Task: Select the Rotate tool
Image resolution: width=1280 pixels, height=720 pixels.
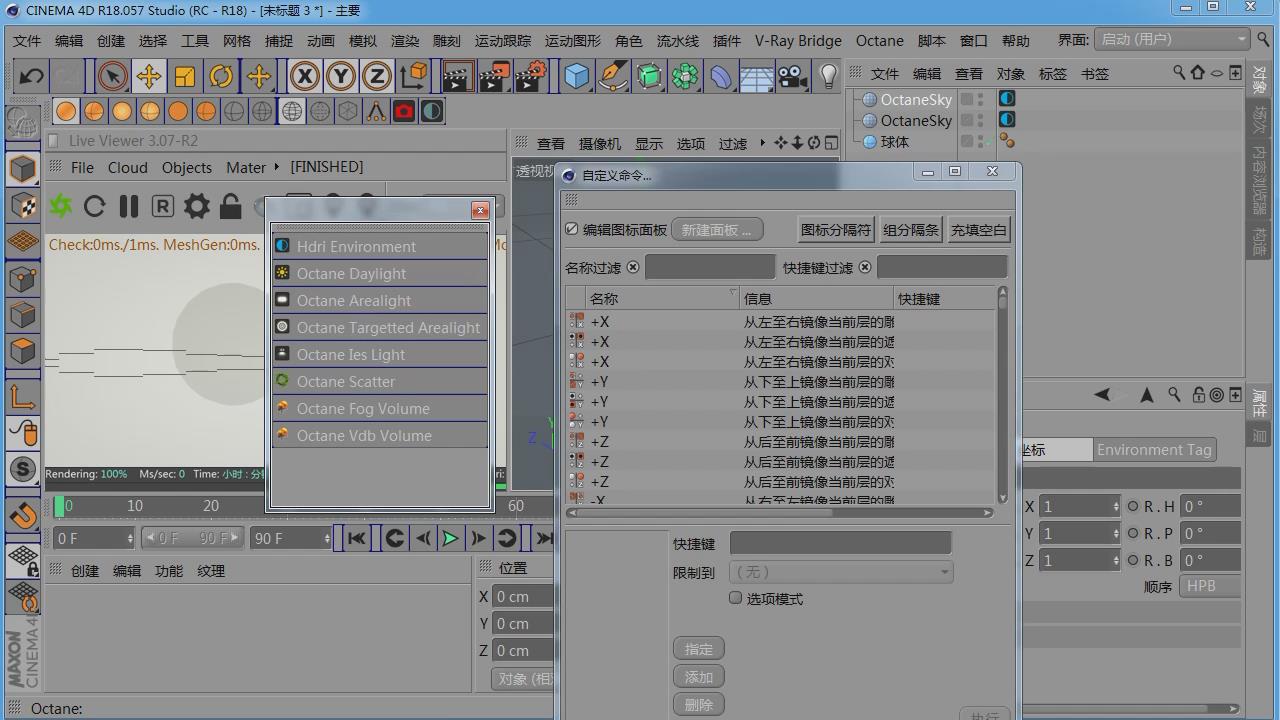Action: tap(221, 76)
